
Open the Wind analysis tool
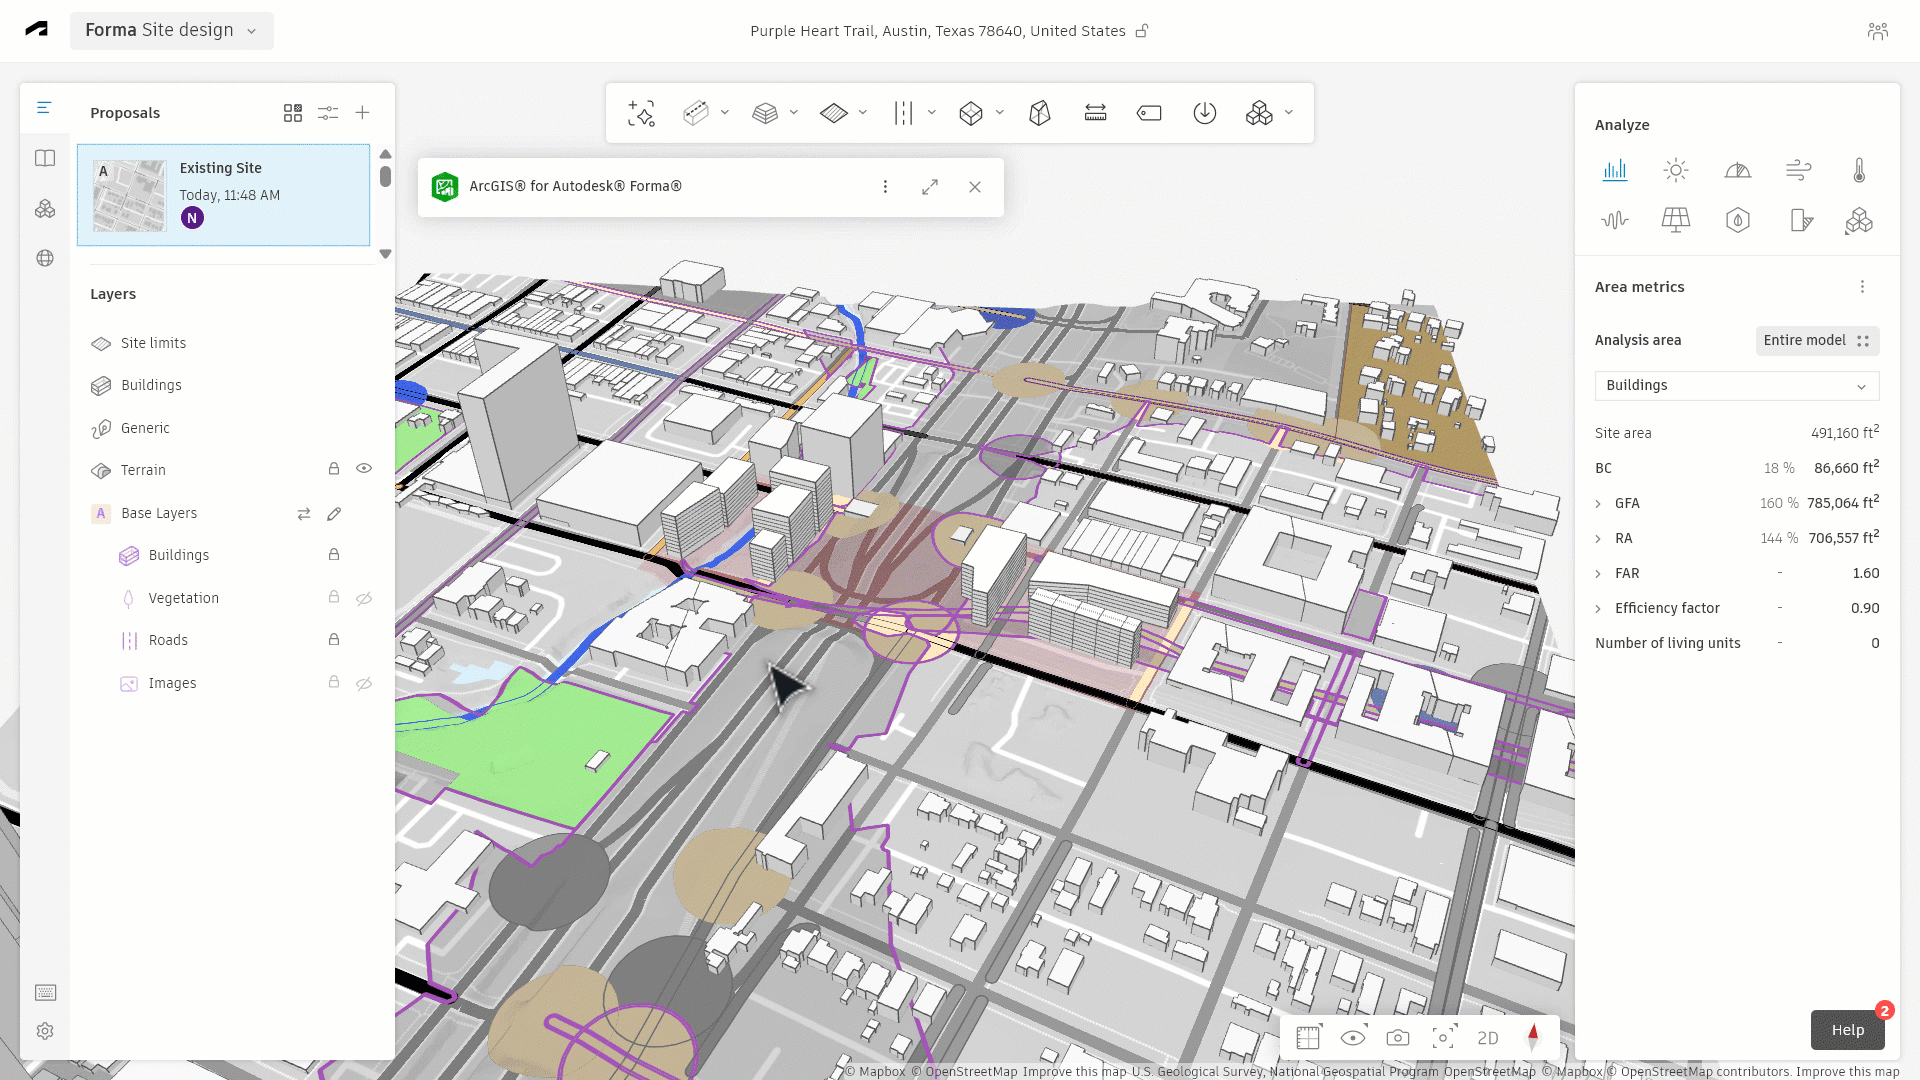[x=1798, y=170]
